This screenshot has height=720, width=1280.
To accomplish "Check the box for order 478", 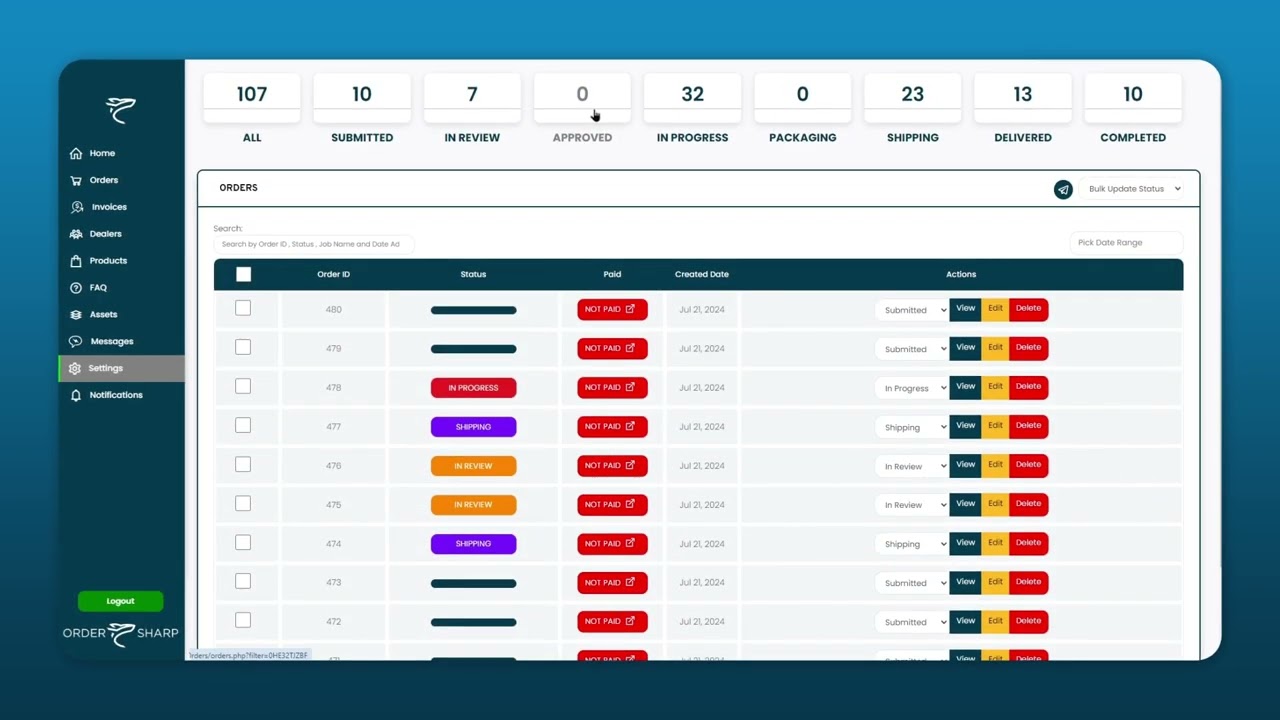I will pos(243,386).
